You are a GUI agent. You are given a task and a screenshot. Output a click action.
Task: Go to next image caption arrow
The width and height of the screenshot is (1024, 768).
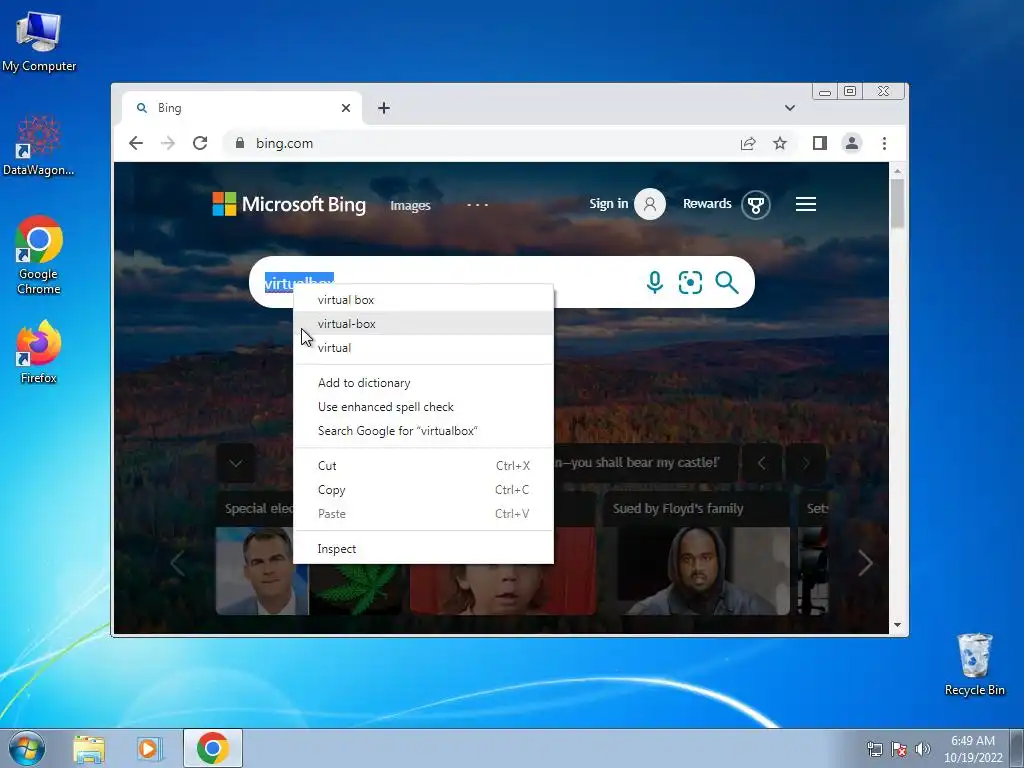pyautogui.click(x=806, y=463)
